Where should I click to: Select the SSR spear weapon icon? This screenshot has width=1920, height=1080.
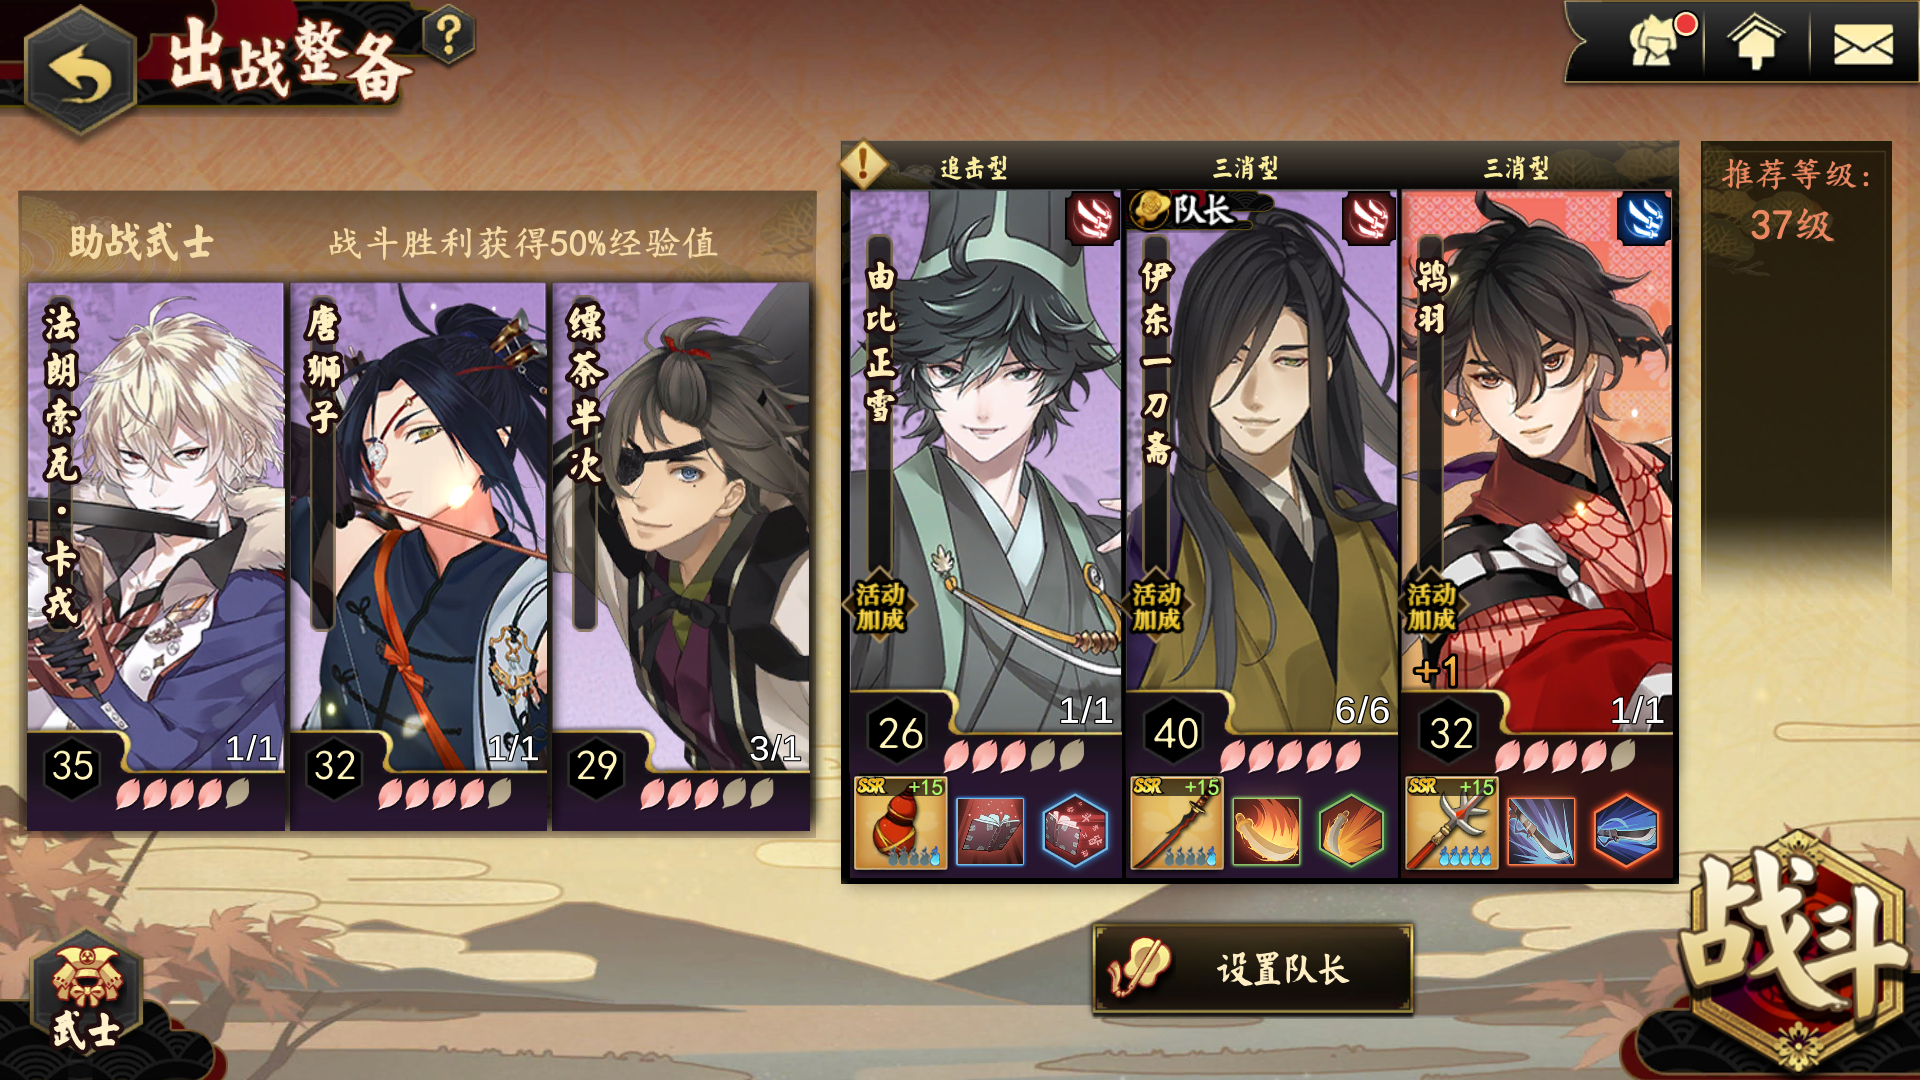[x=1176, y=823]
